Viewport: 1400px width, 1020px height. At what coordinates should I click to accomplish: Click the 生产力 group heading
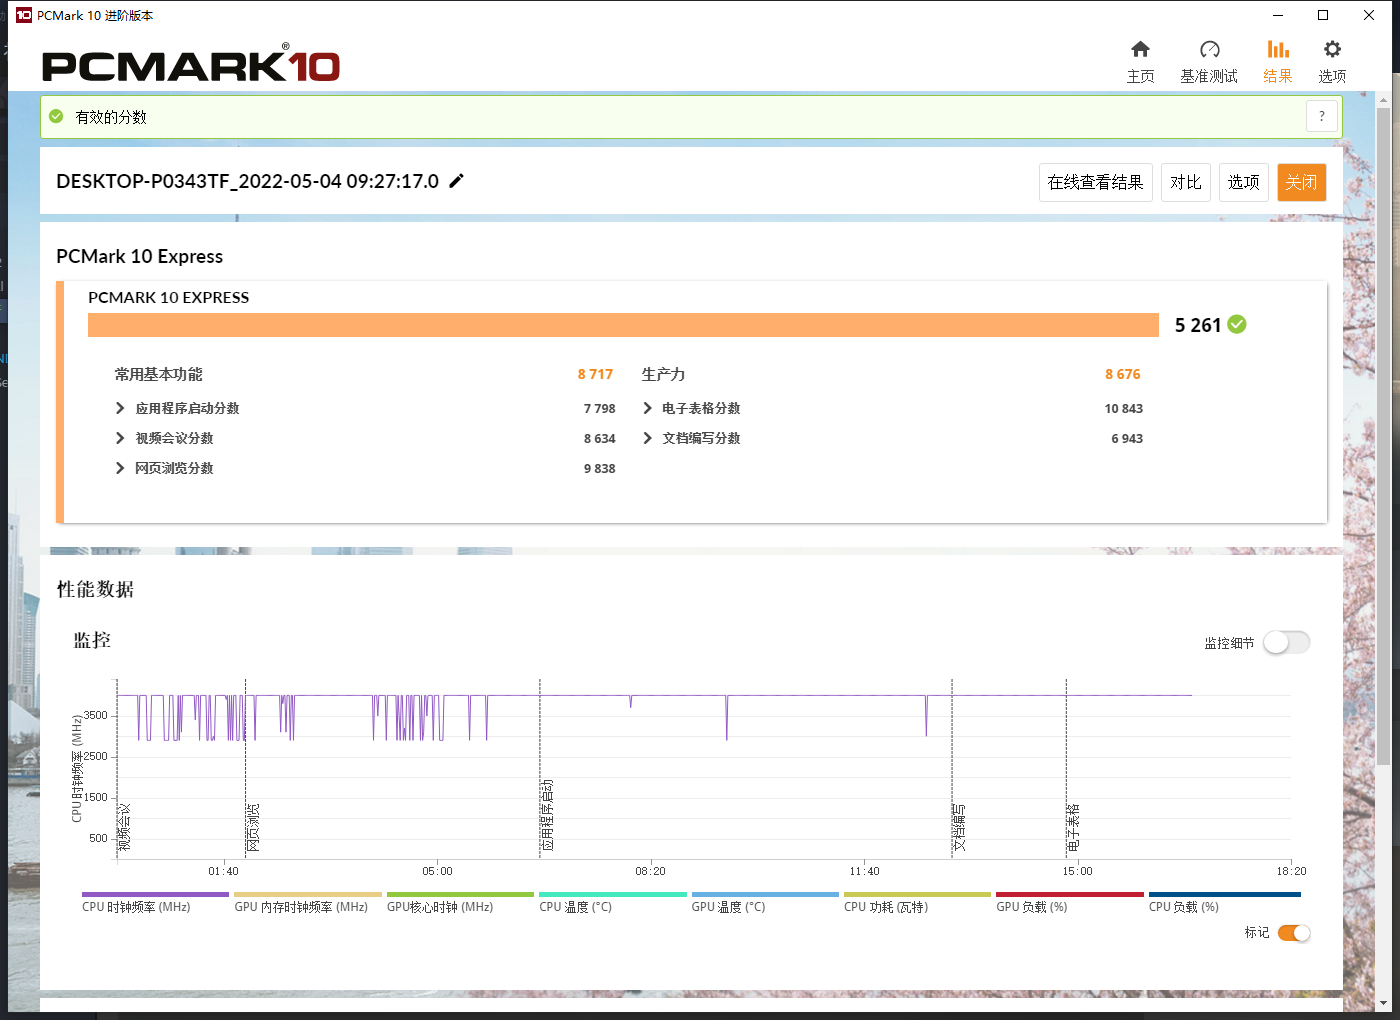(x=663, y=374)
